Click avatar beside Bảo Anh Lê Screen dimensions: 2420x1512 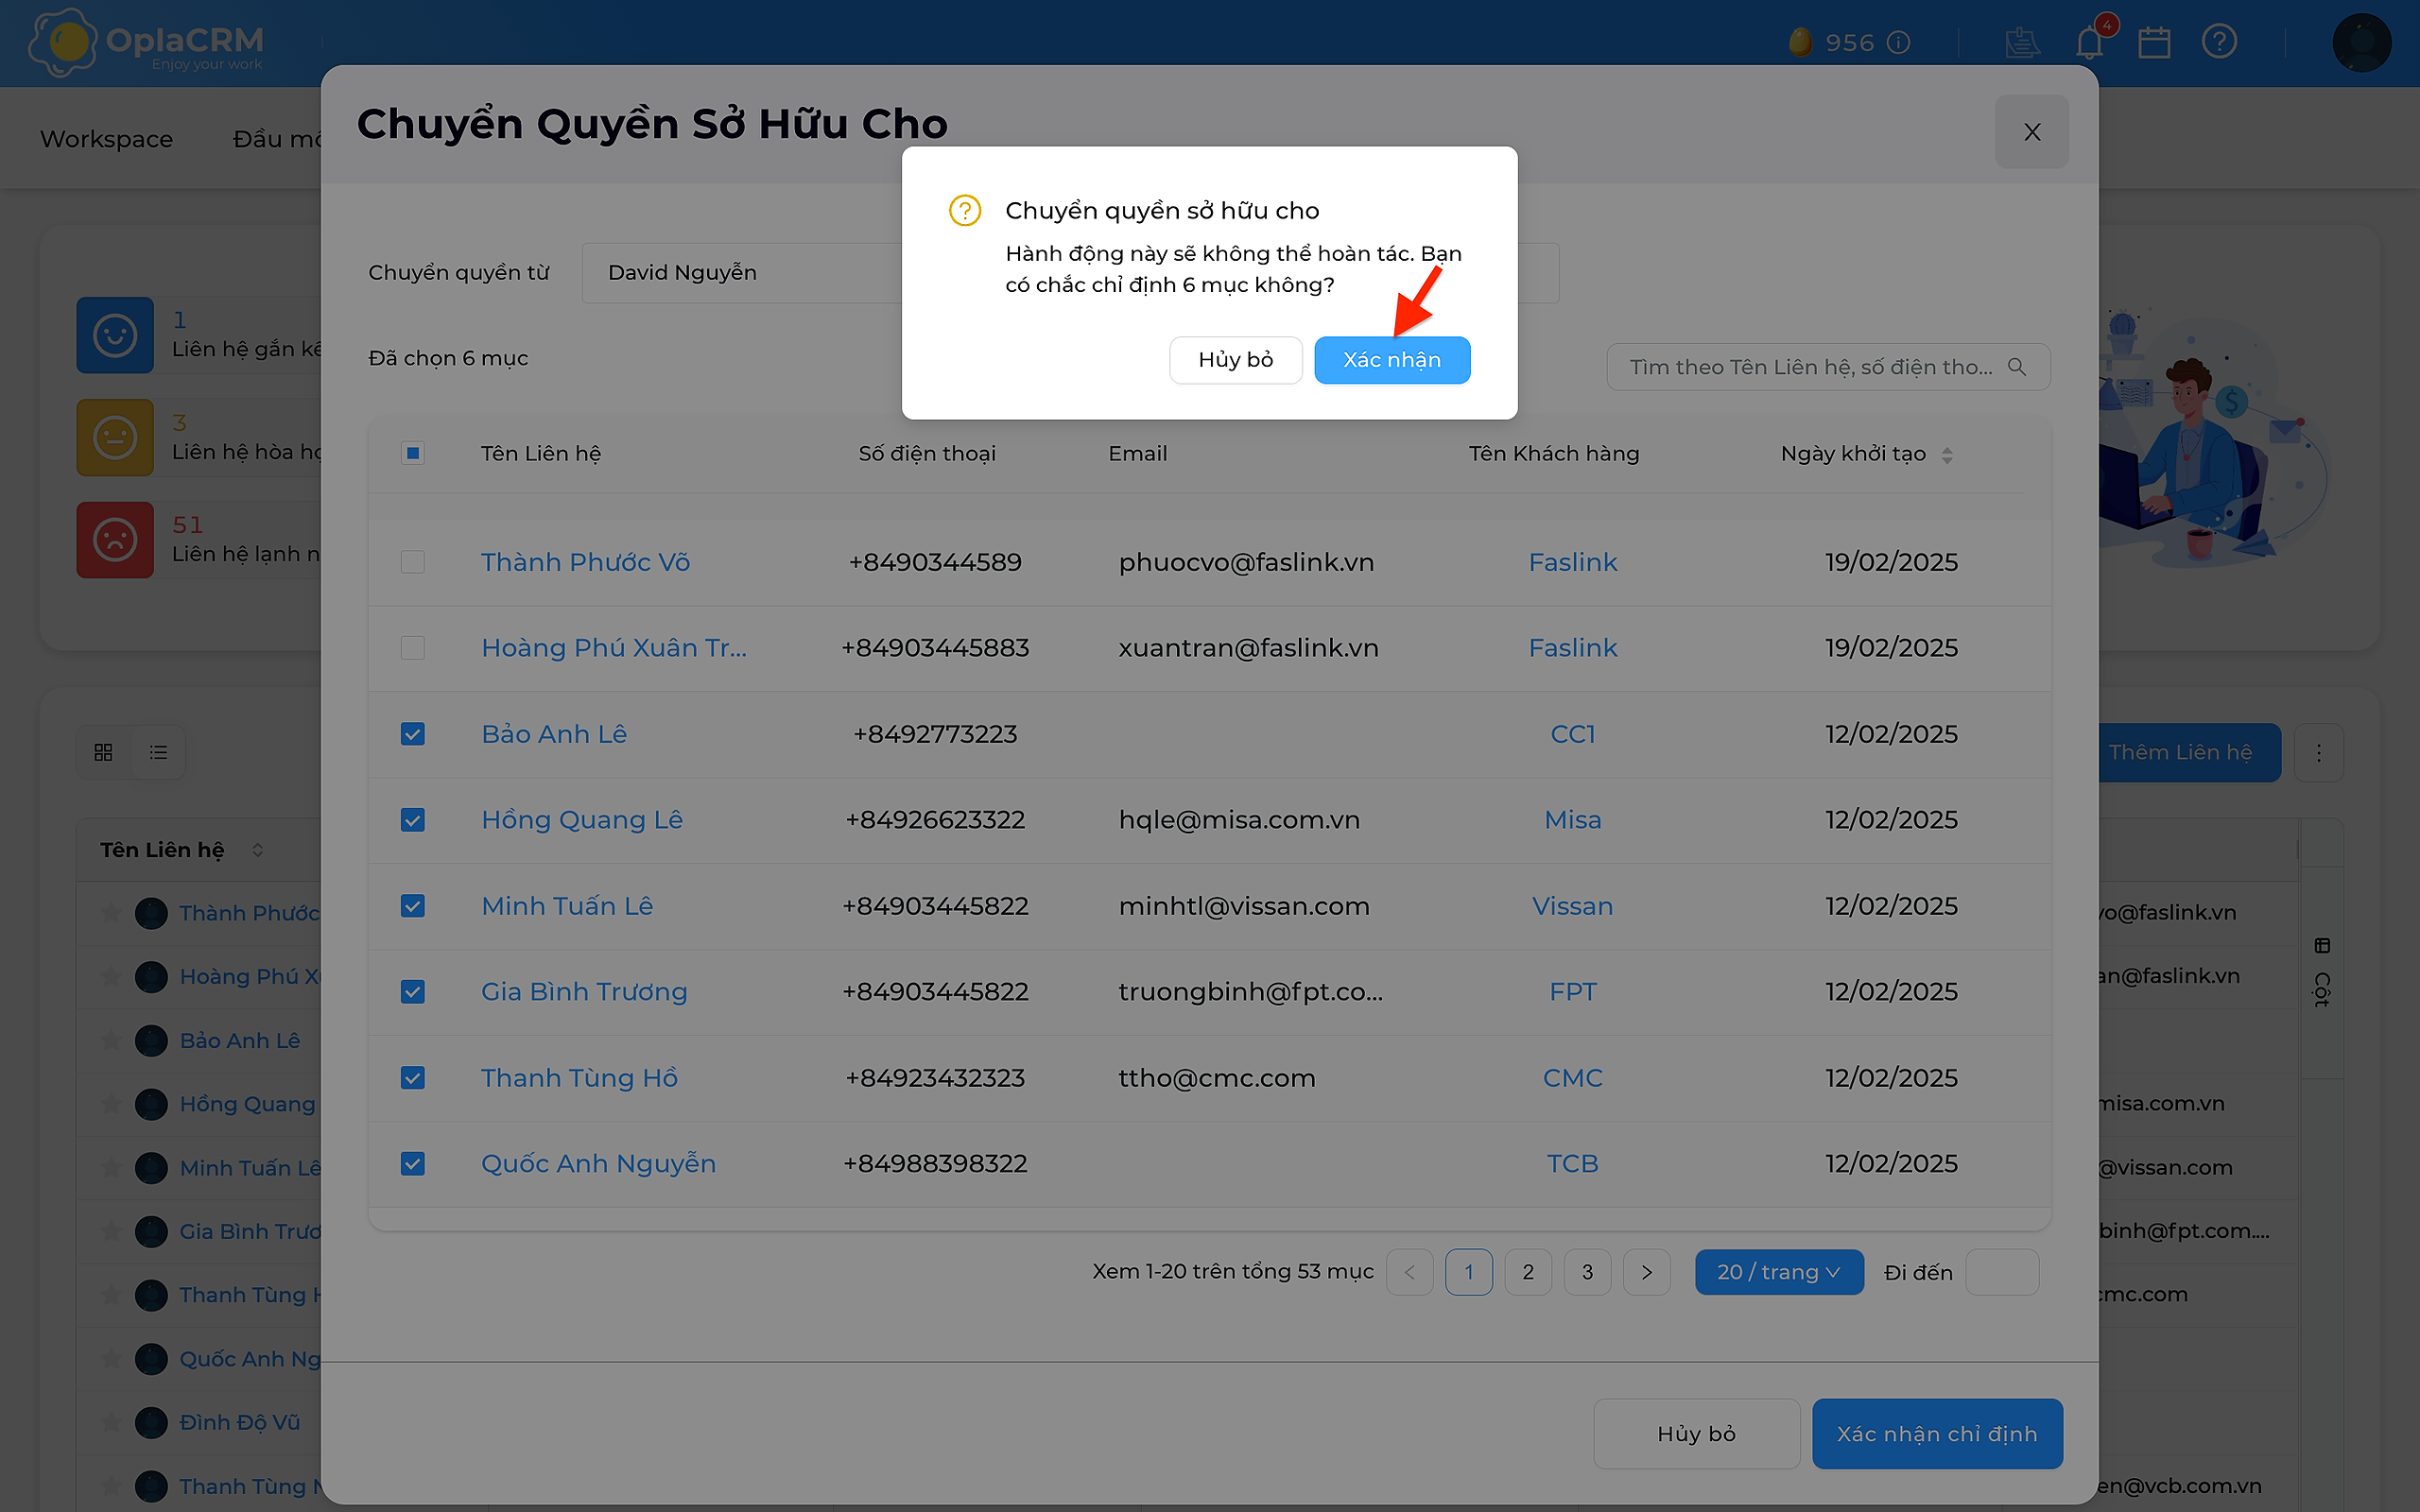click(151, 1040)
